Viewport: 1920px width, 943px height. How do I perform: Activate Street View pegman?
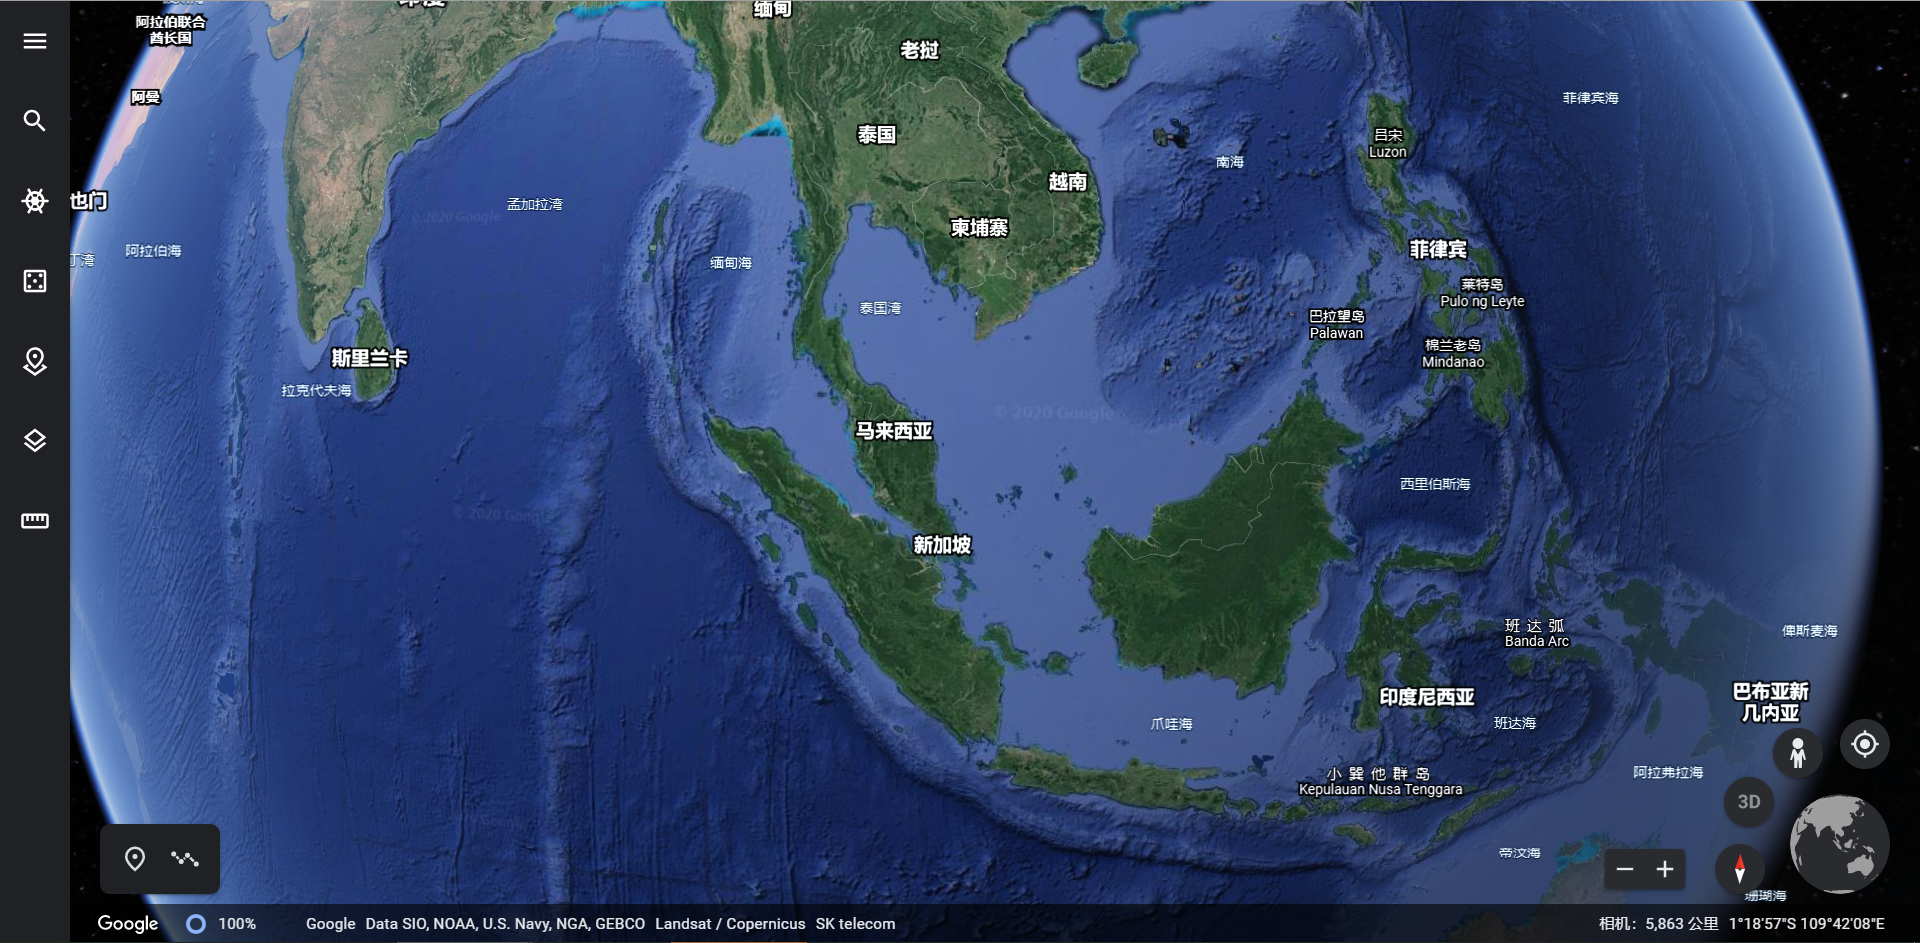1798,752
